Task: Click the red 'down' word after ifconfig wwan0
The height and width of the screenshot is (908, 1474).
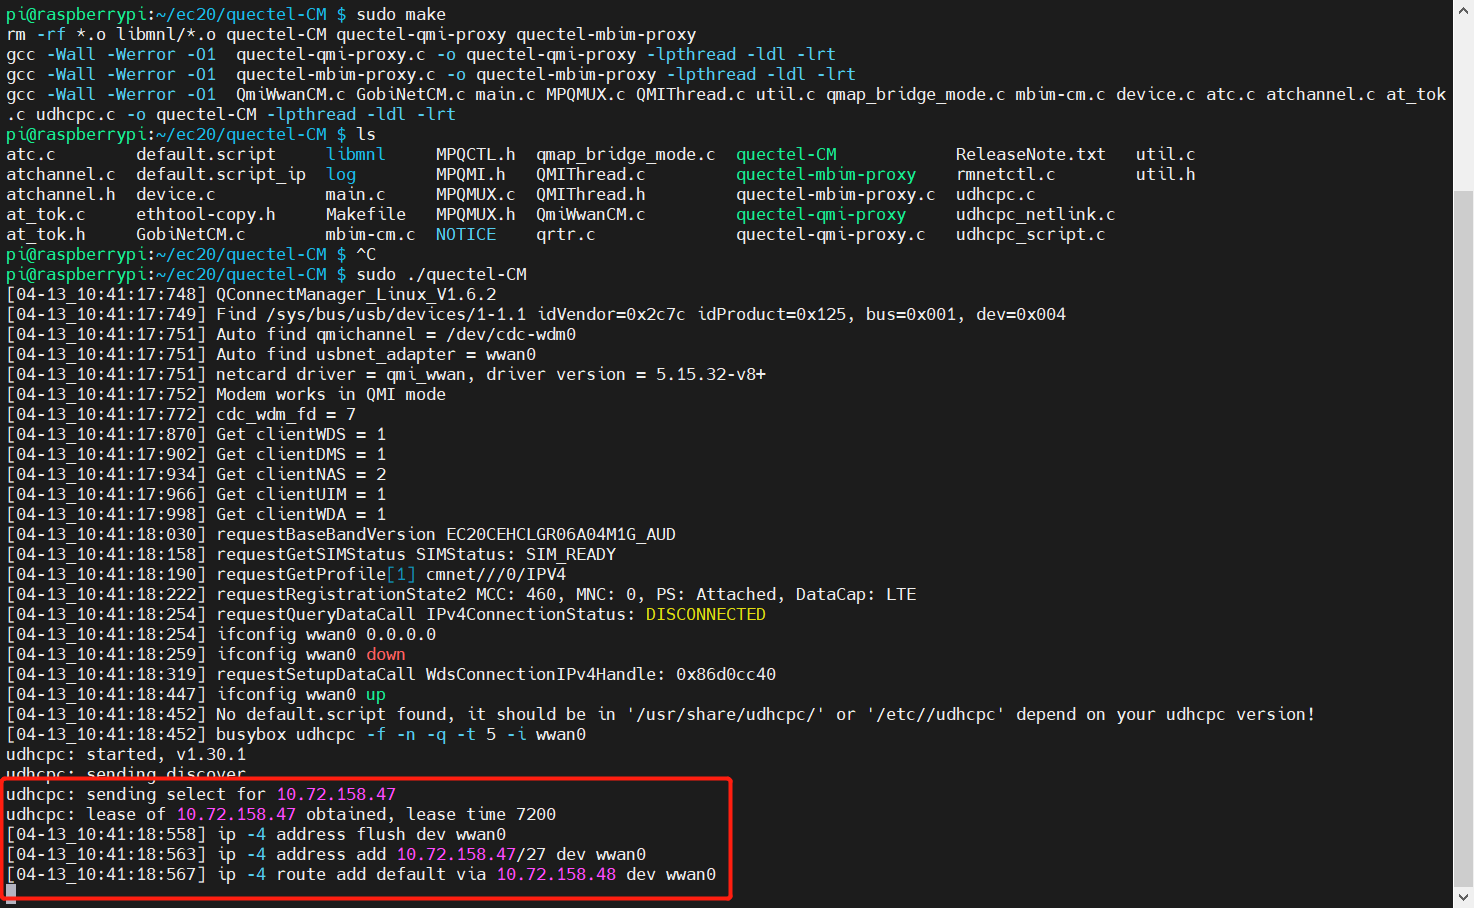Action: [x=385, y=654]
